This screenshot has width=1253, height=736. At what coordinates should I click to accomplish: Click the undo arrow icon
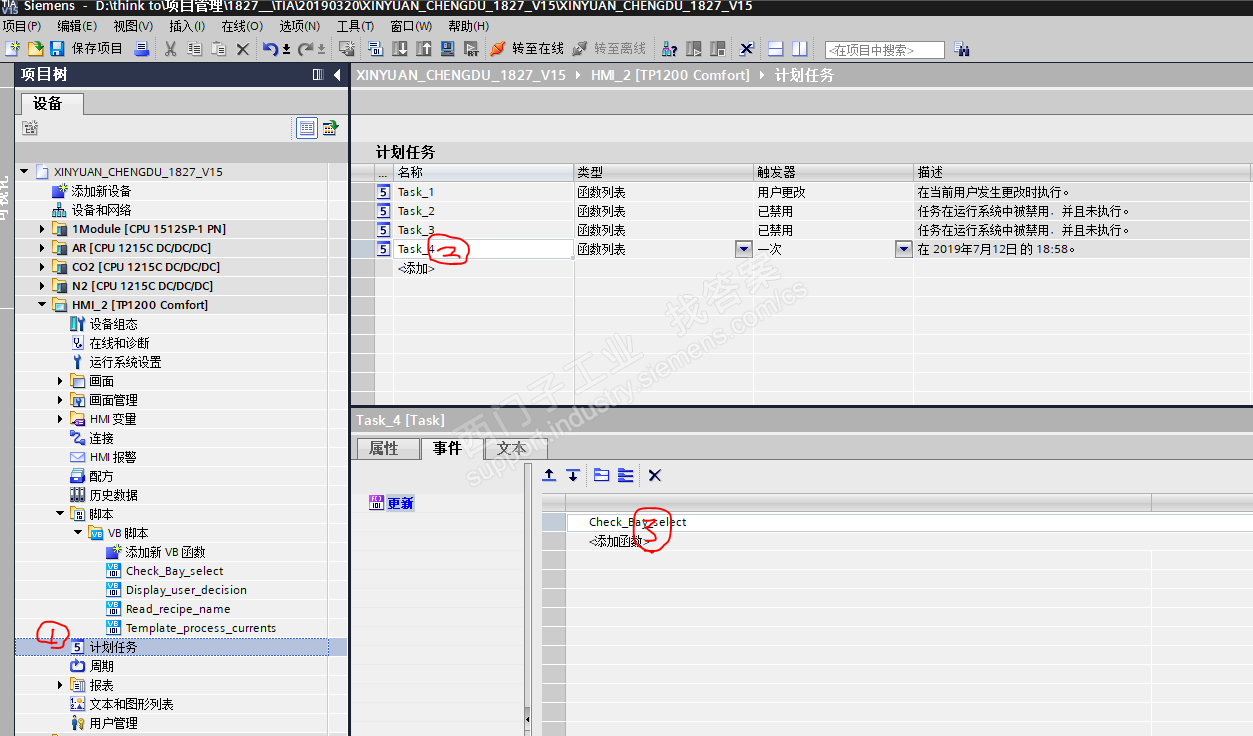[270, 49]
